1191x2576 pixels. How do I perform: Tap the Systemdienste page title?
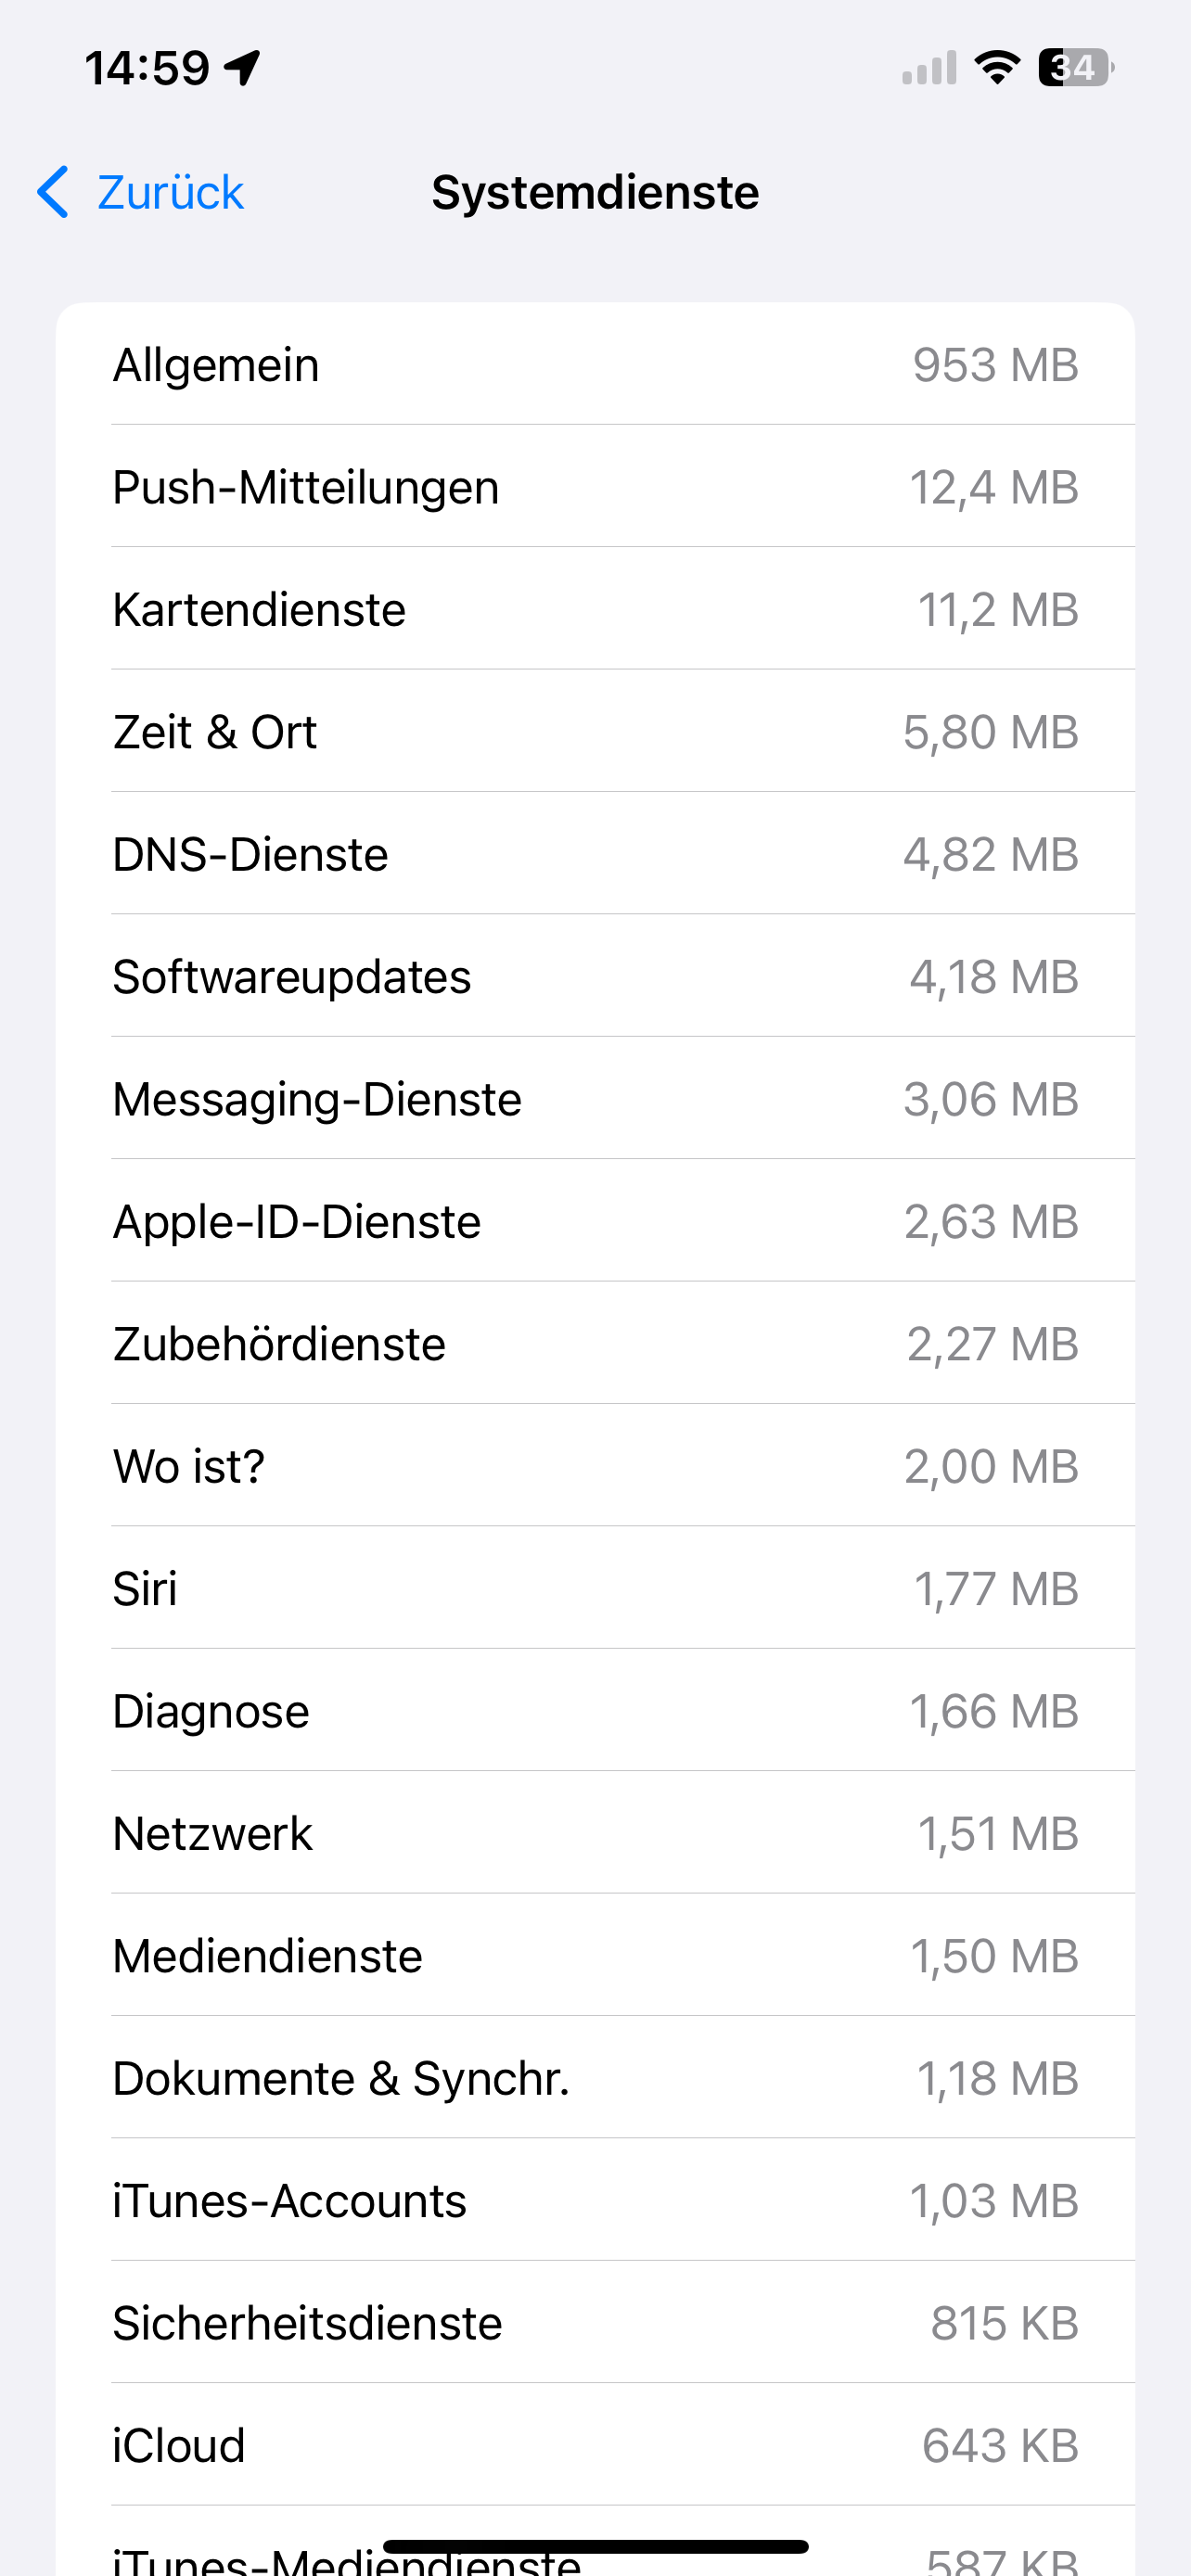[595, 192]
